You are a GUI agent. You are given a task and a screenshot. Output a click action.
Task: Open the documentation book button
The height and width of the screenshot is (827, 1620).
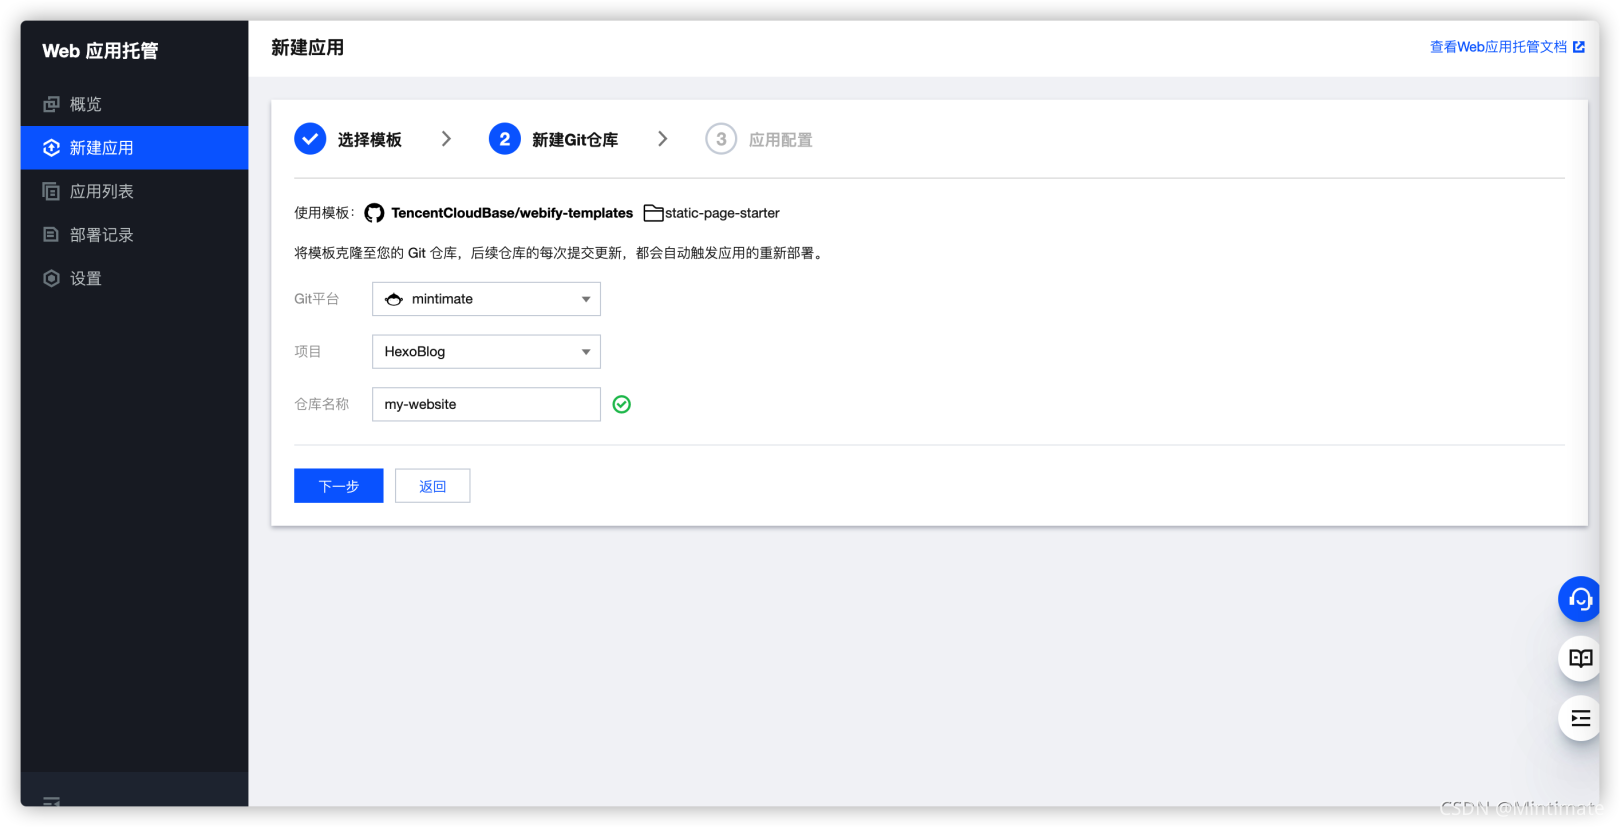pos(1580,658)
